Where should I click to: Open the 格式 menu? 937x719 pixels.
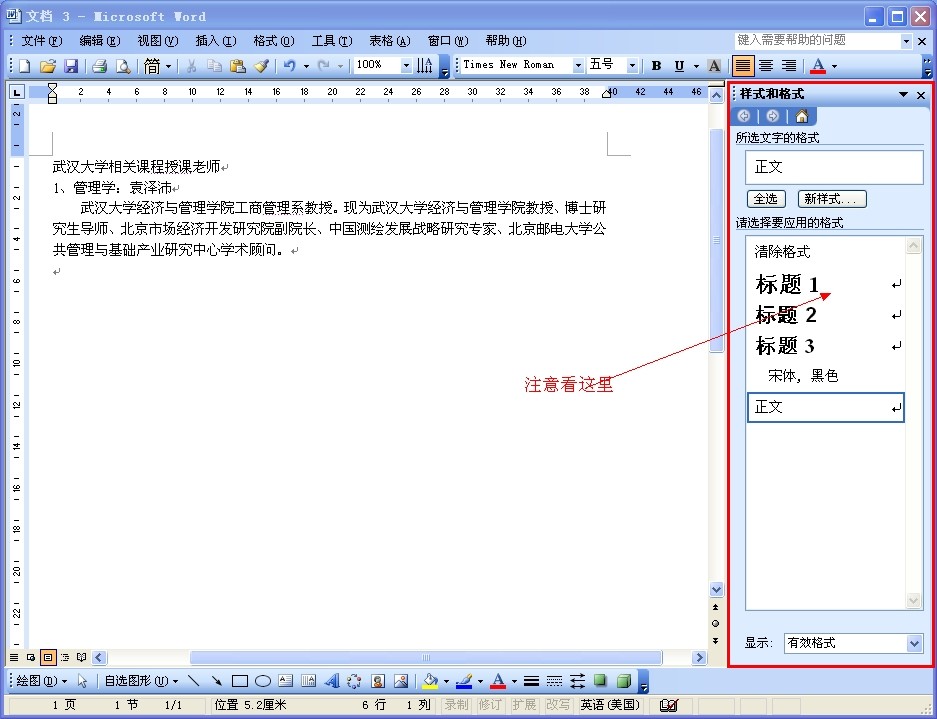point(274,41)
